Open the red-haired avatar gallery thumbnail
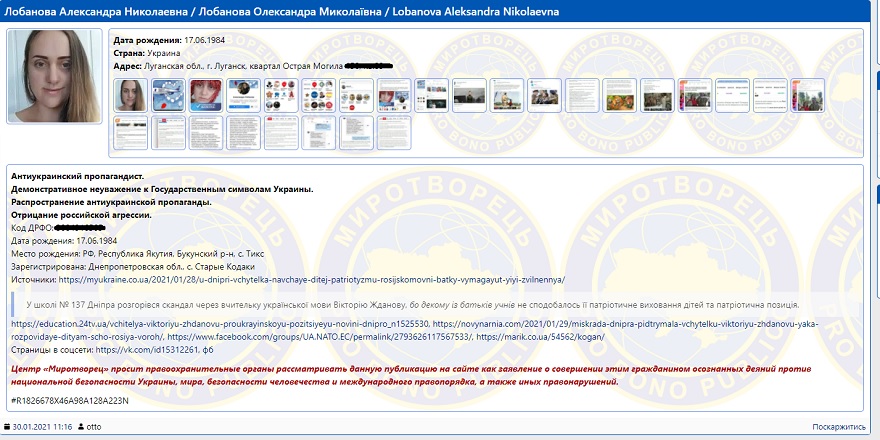 click(206, 95)
